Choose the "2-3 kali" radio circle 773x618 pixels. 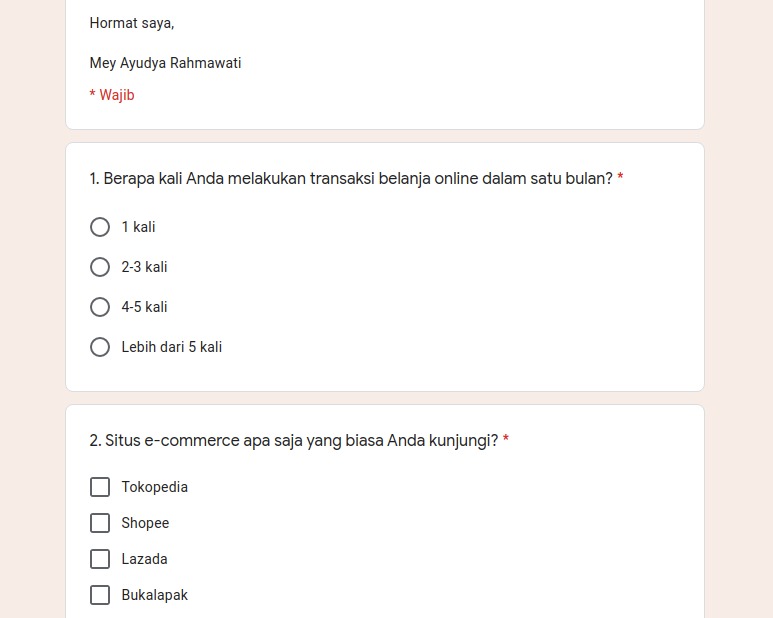coord(100,267)
